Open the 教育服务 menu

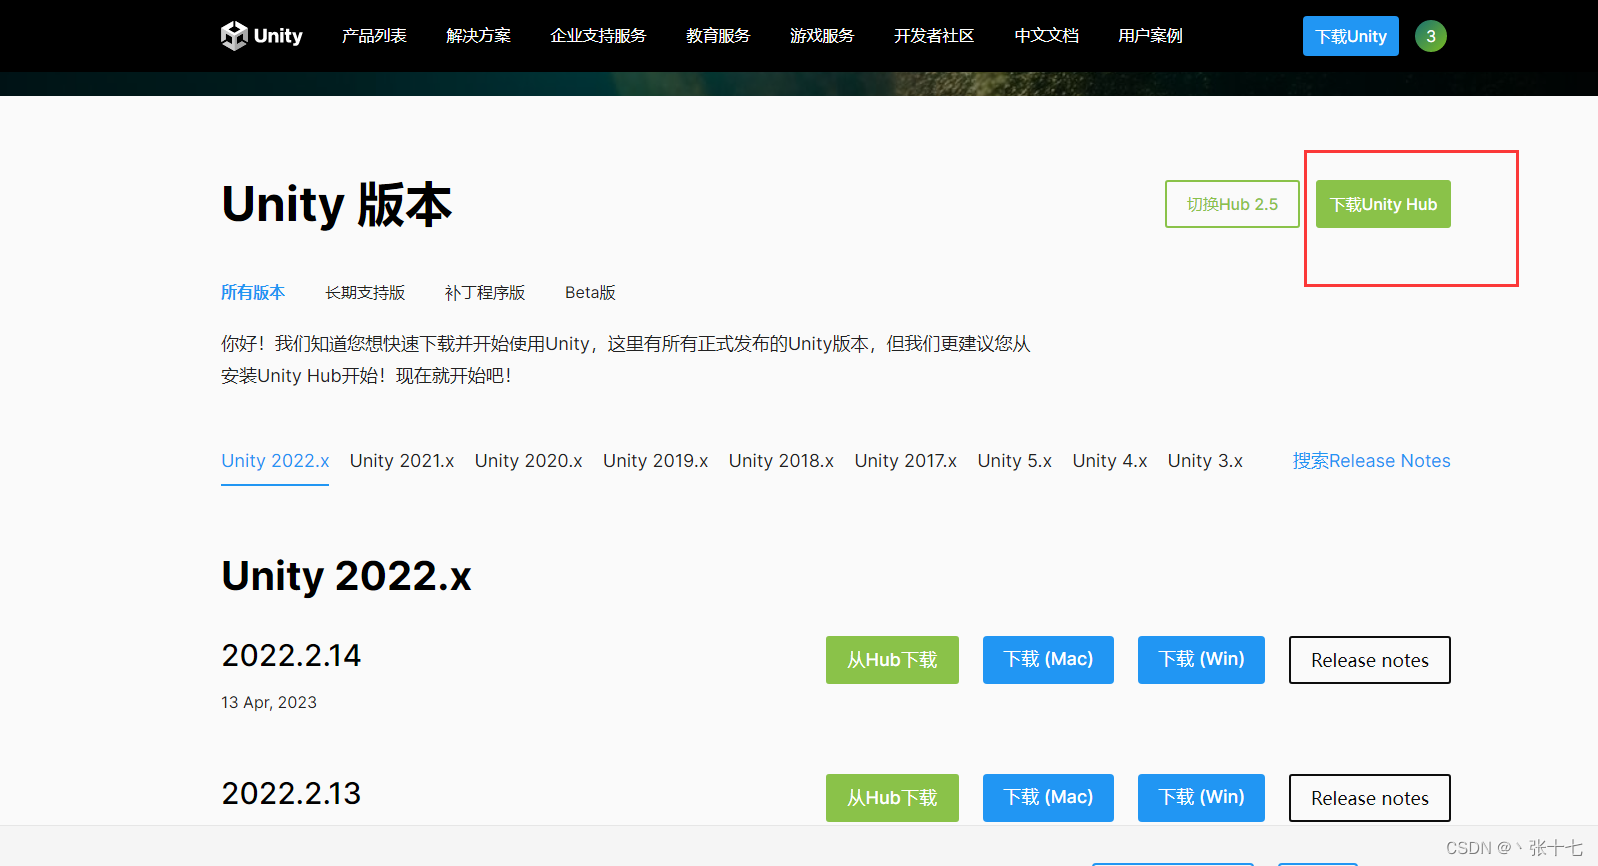718,36
